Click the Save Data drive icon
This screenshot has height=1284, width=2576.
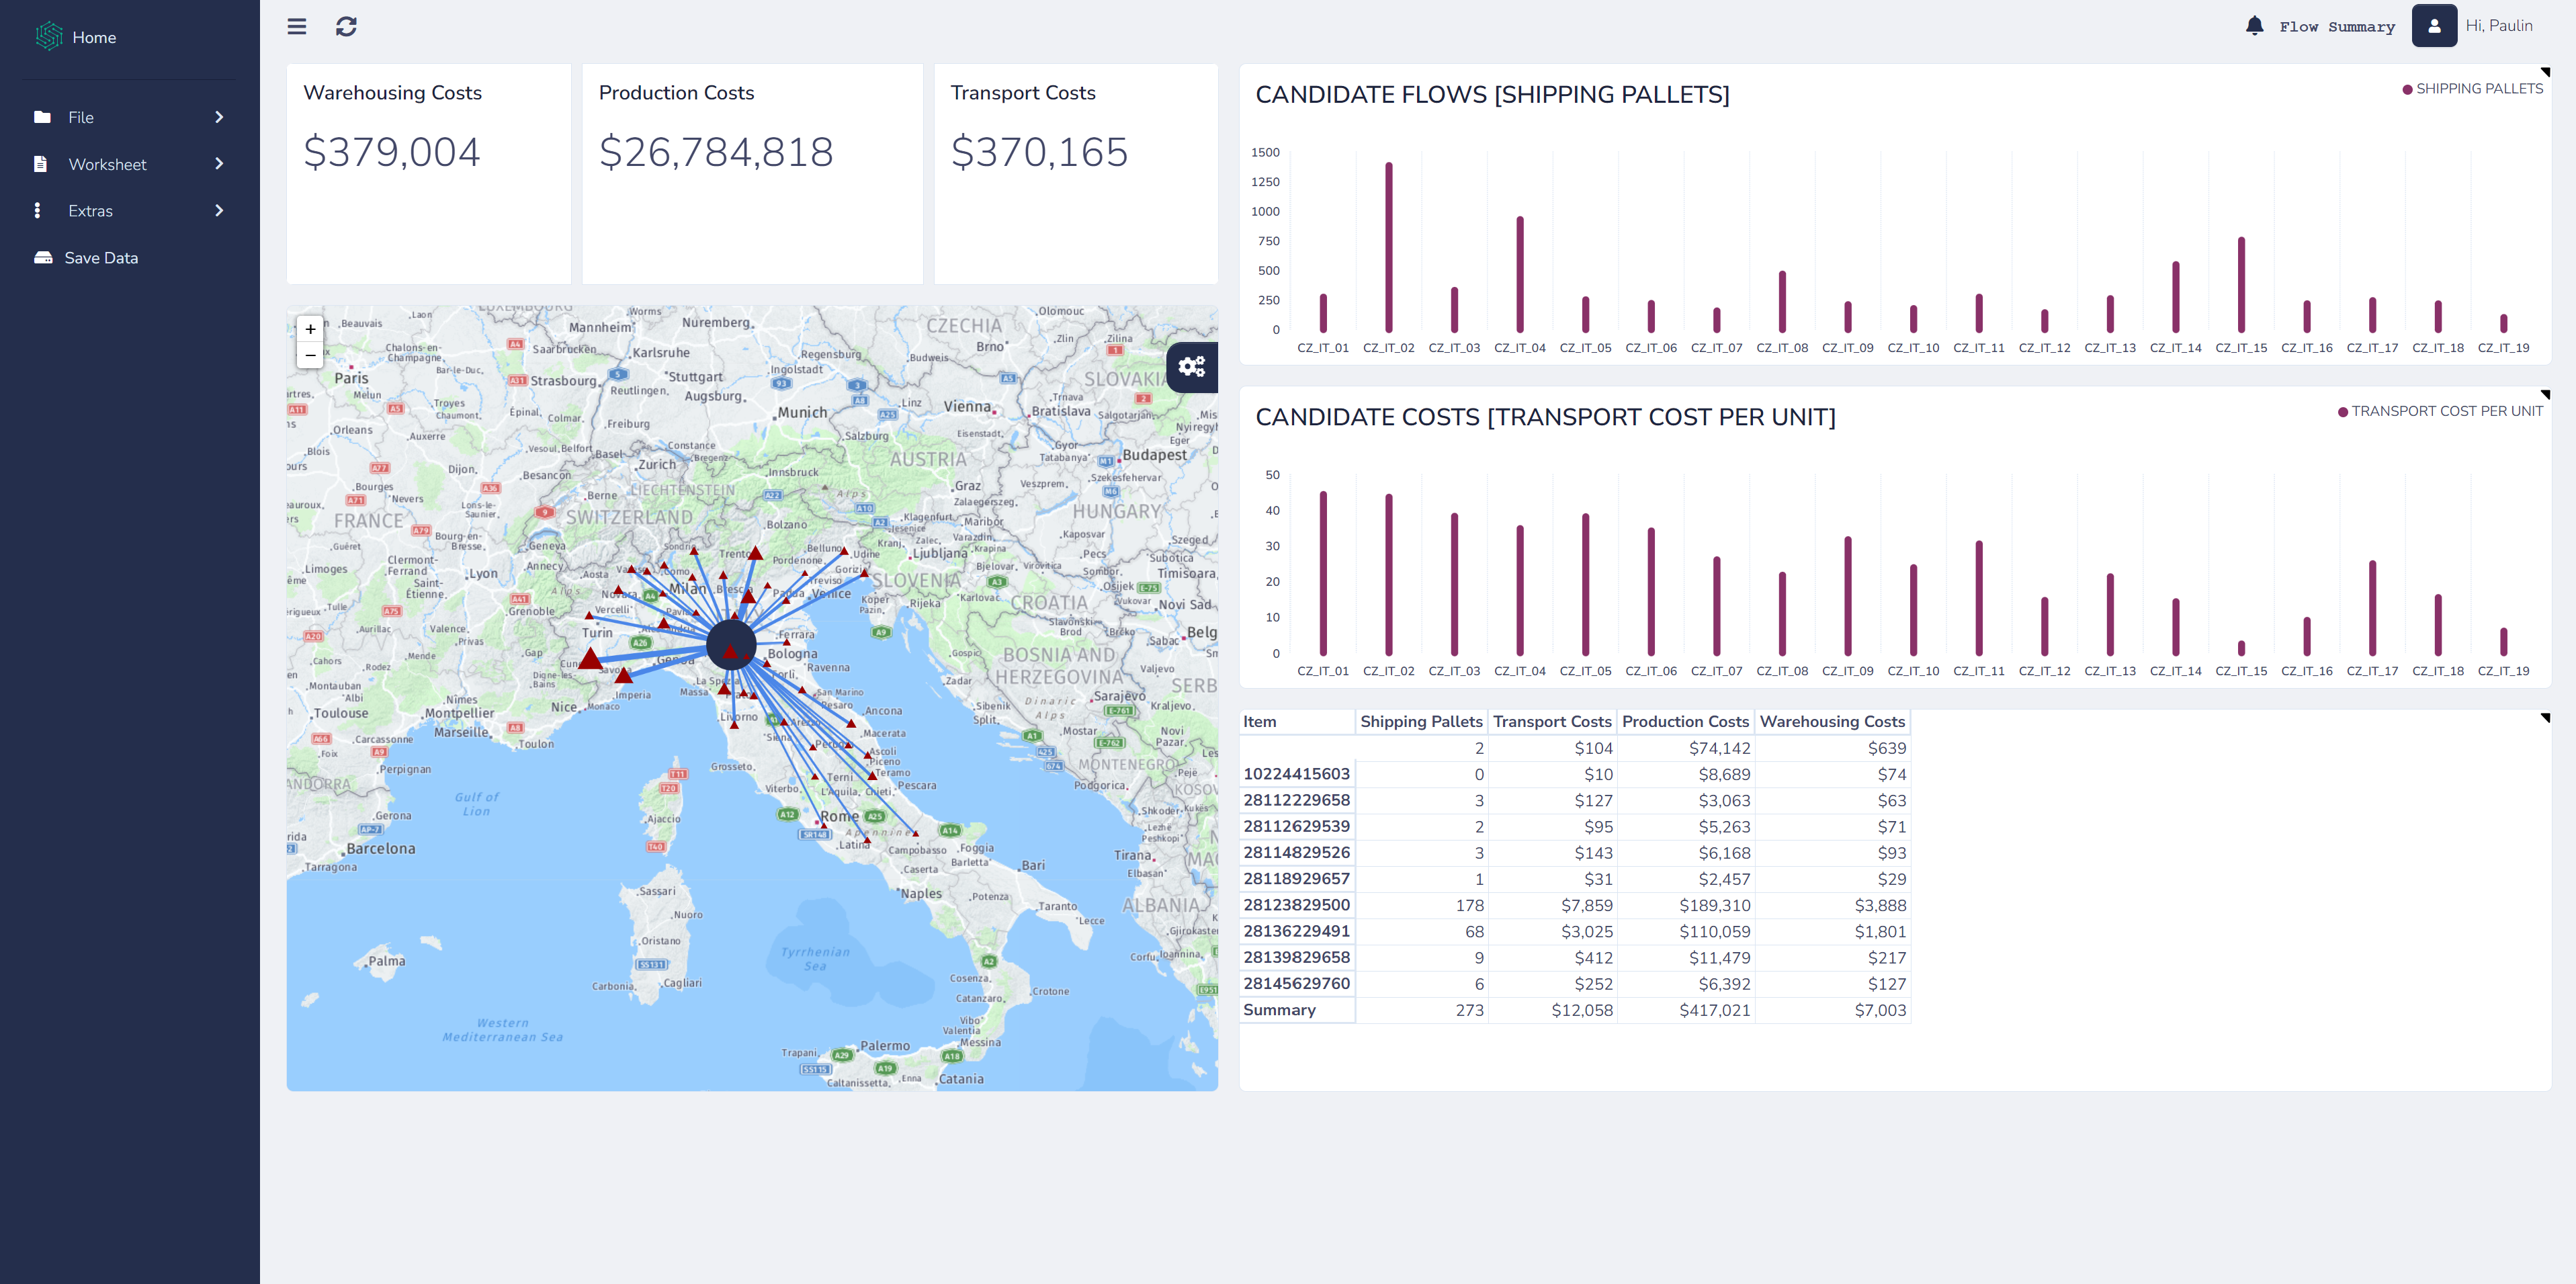[x=43, y=258]
